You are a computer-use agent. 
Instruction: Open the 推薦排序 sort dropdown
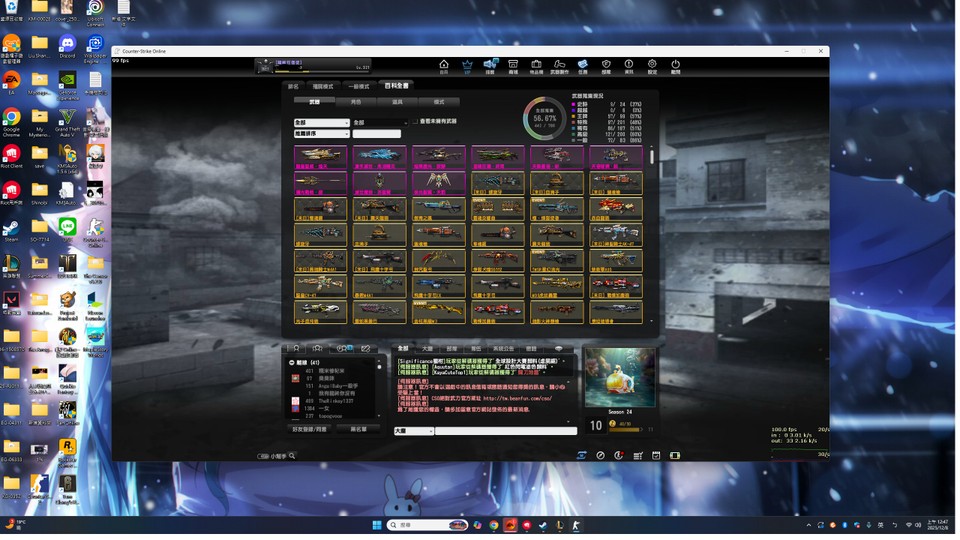point(321,133)
